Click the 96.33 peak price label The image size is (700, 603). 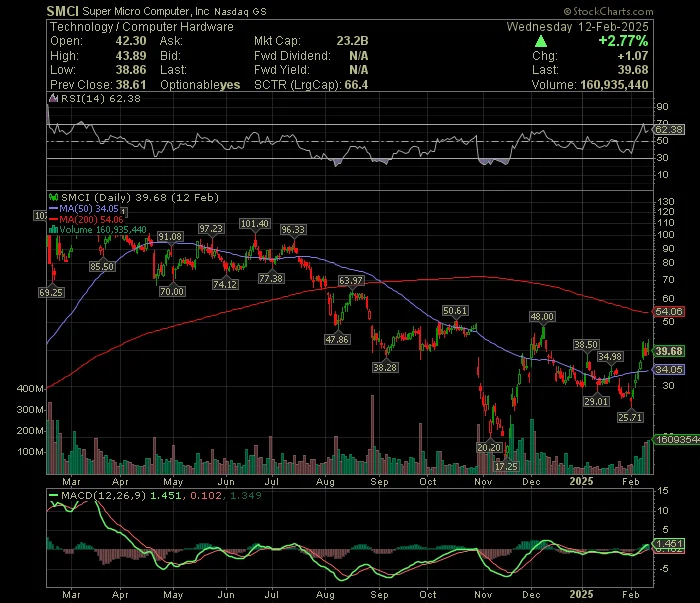click(x=293, y=229)
